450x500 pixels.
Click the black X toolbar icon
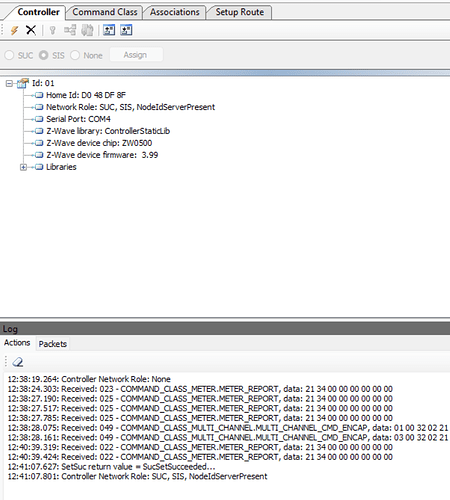pos(31,30)
